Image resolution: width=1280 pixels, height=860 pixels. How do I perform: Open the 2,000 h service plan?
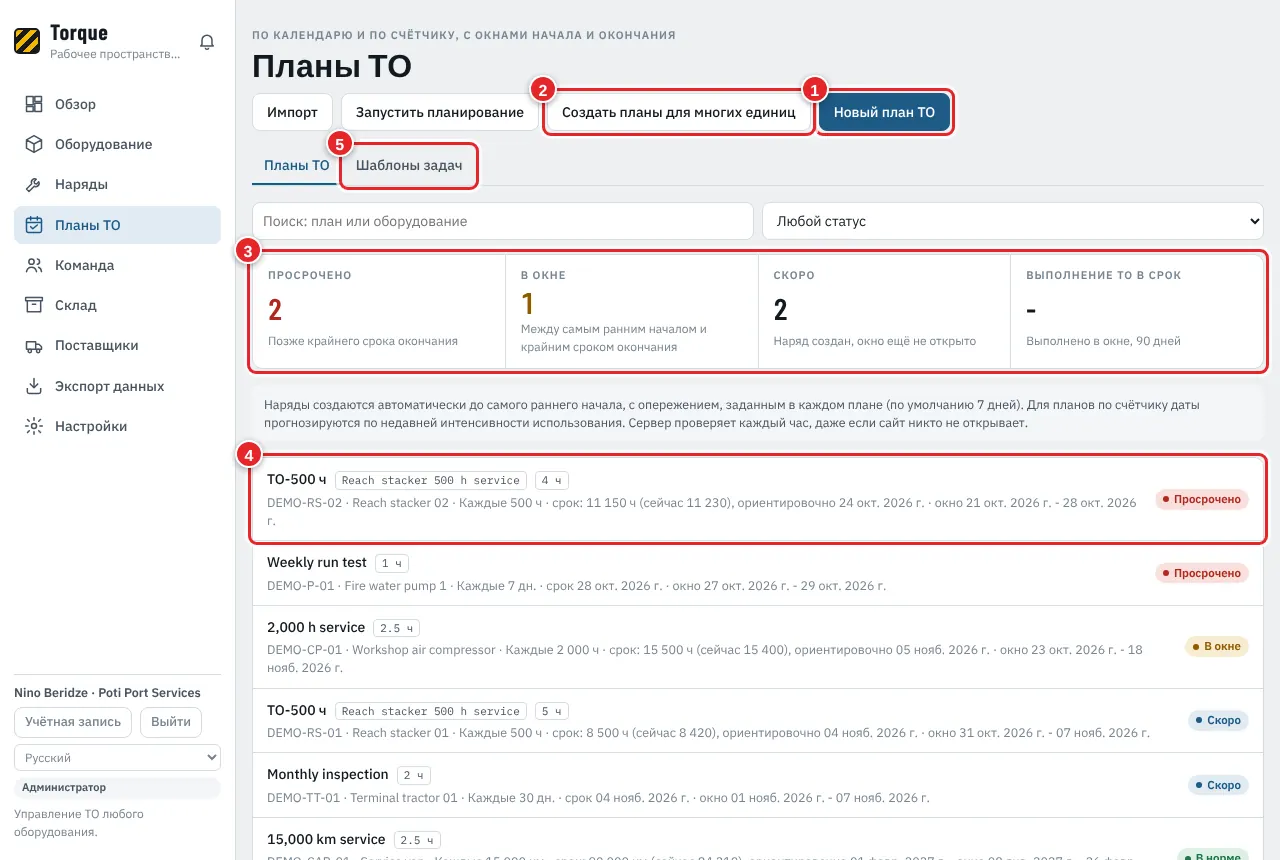tap(758, 646)
